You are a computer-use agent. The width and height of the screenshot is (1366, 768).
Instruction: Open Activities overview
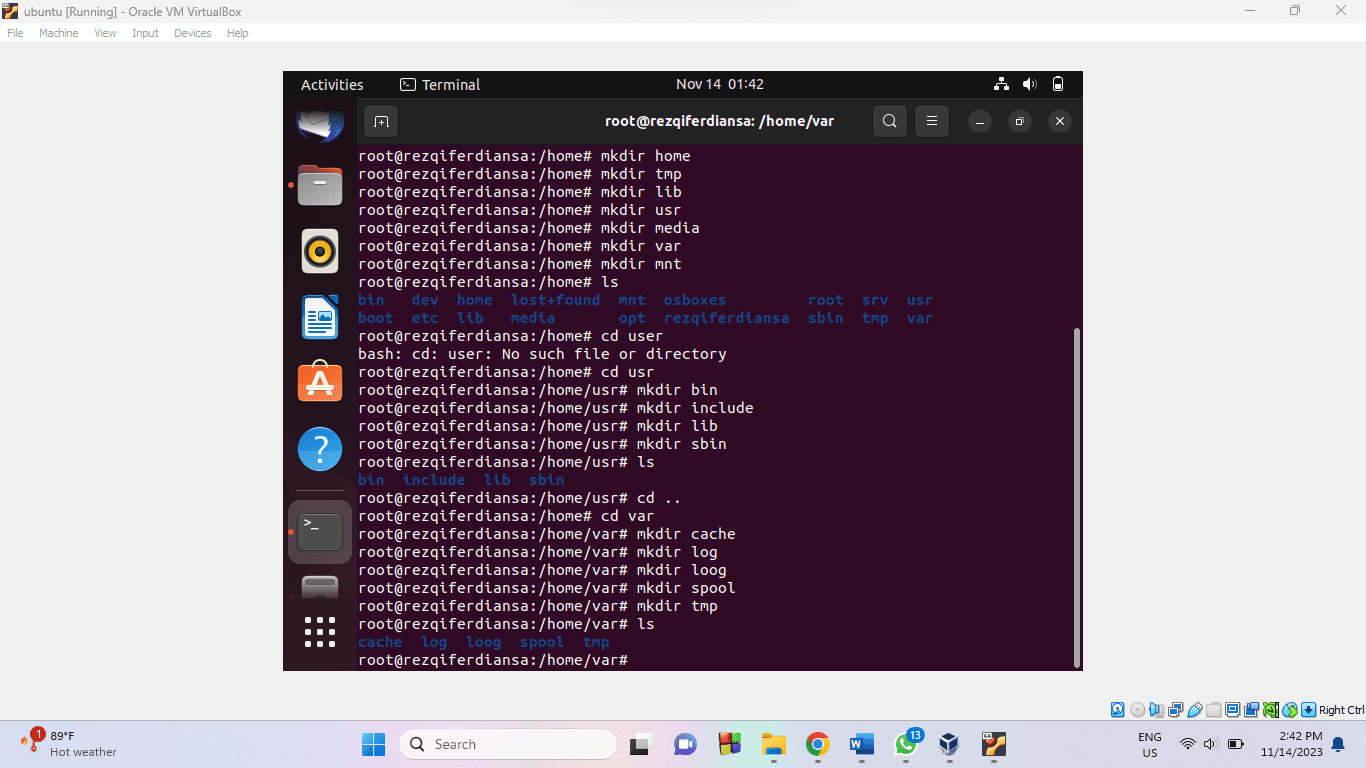point(332,84)
